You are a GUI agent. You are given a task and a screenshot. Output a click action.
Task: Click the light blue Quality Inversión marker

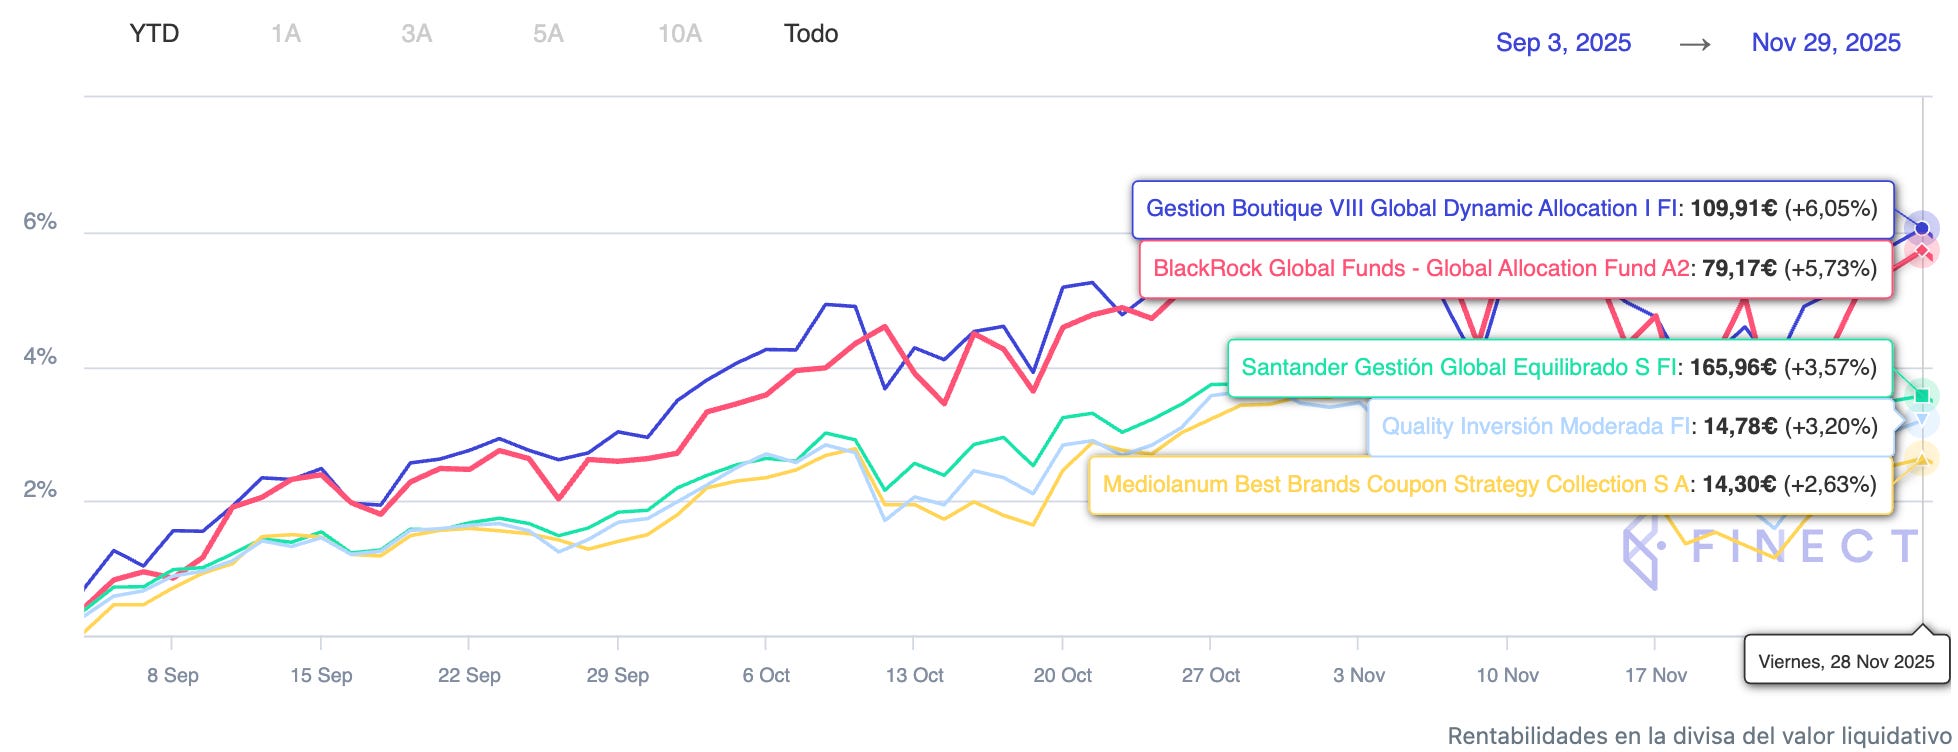1922,418
